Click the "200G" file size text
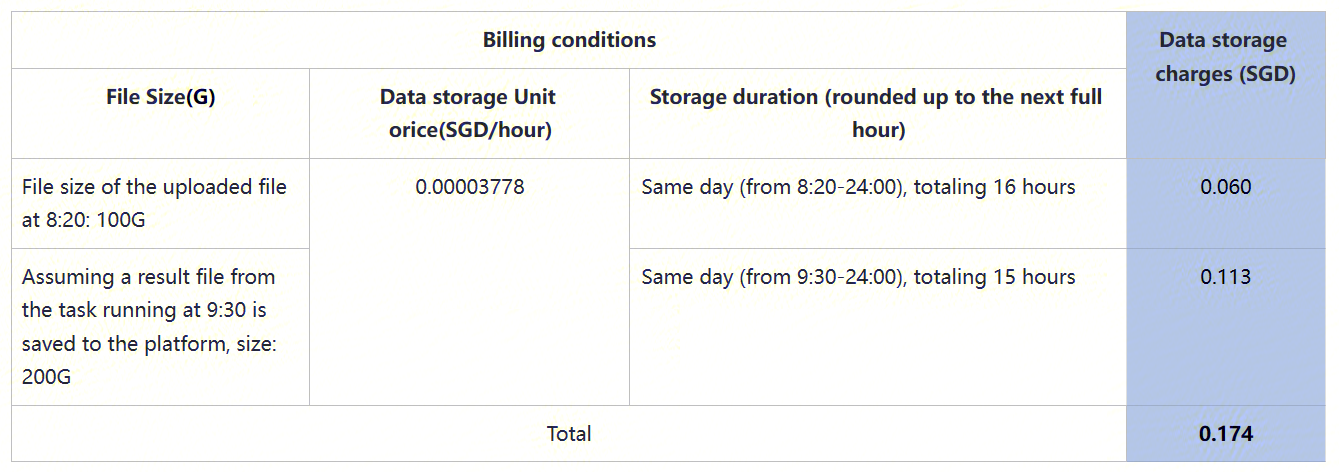 48,377
